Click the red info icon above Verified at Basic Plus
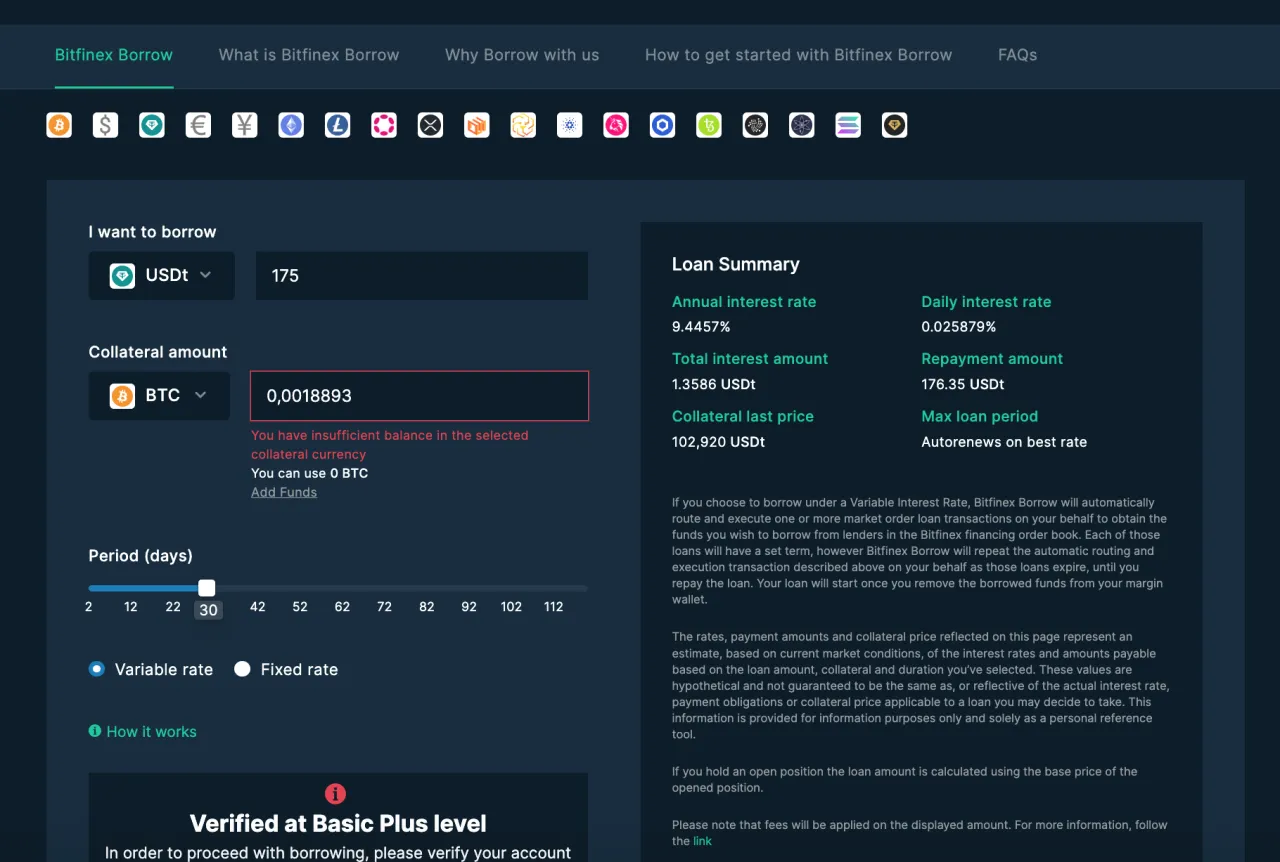This screenshot has height=862, width=1280. pos(336,794)
